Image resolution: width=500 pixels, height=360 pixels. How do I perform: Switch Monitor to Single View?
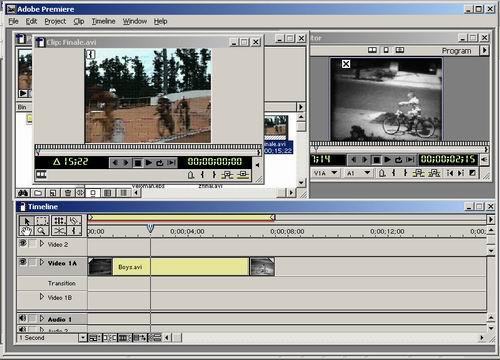coord(386,50)
